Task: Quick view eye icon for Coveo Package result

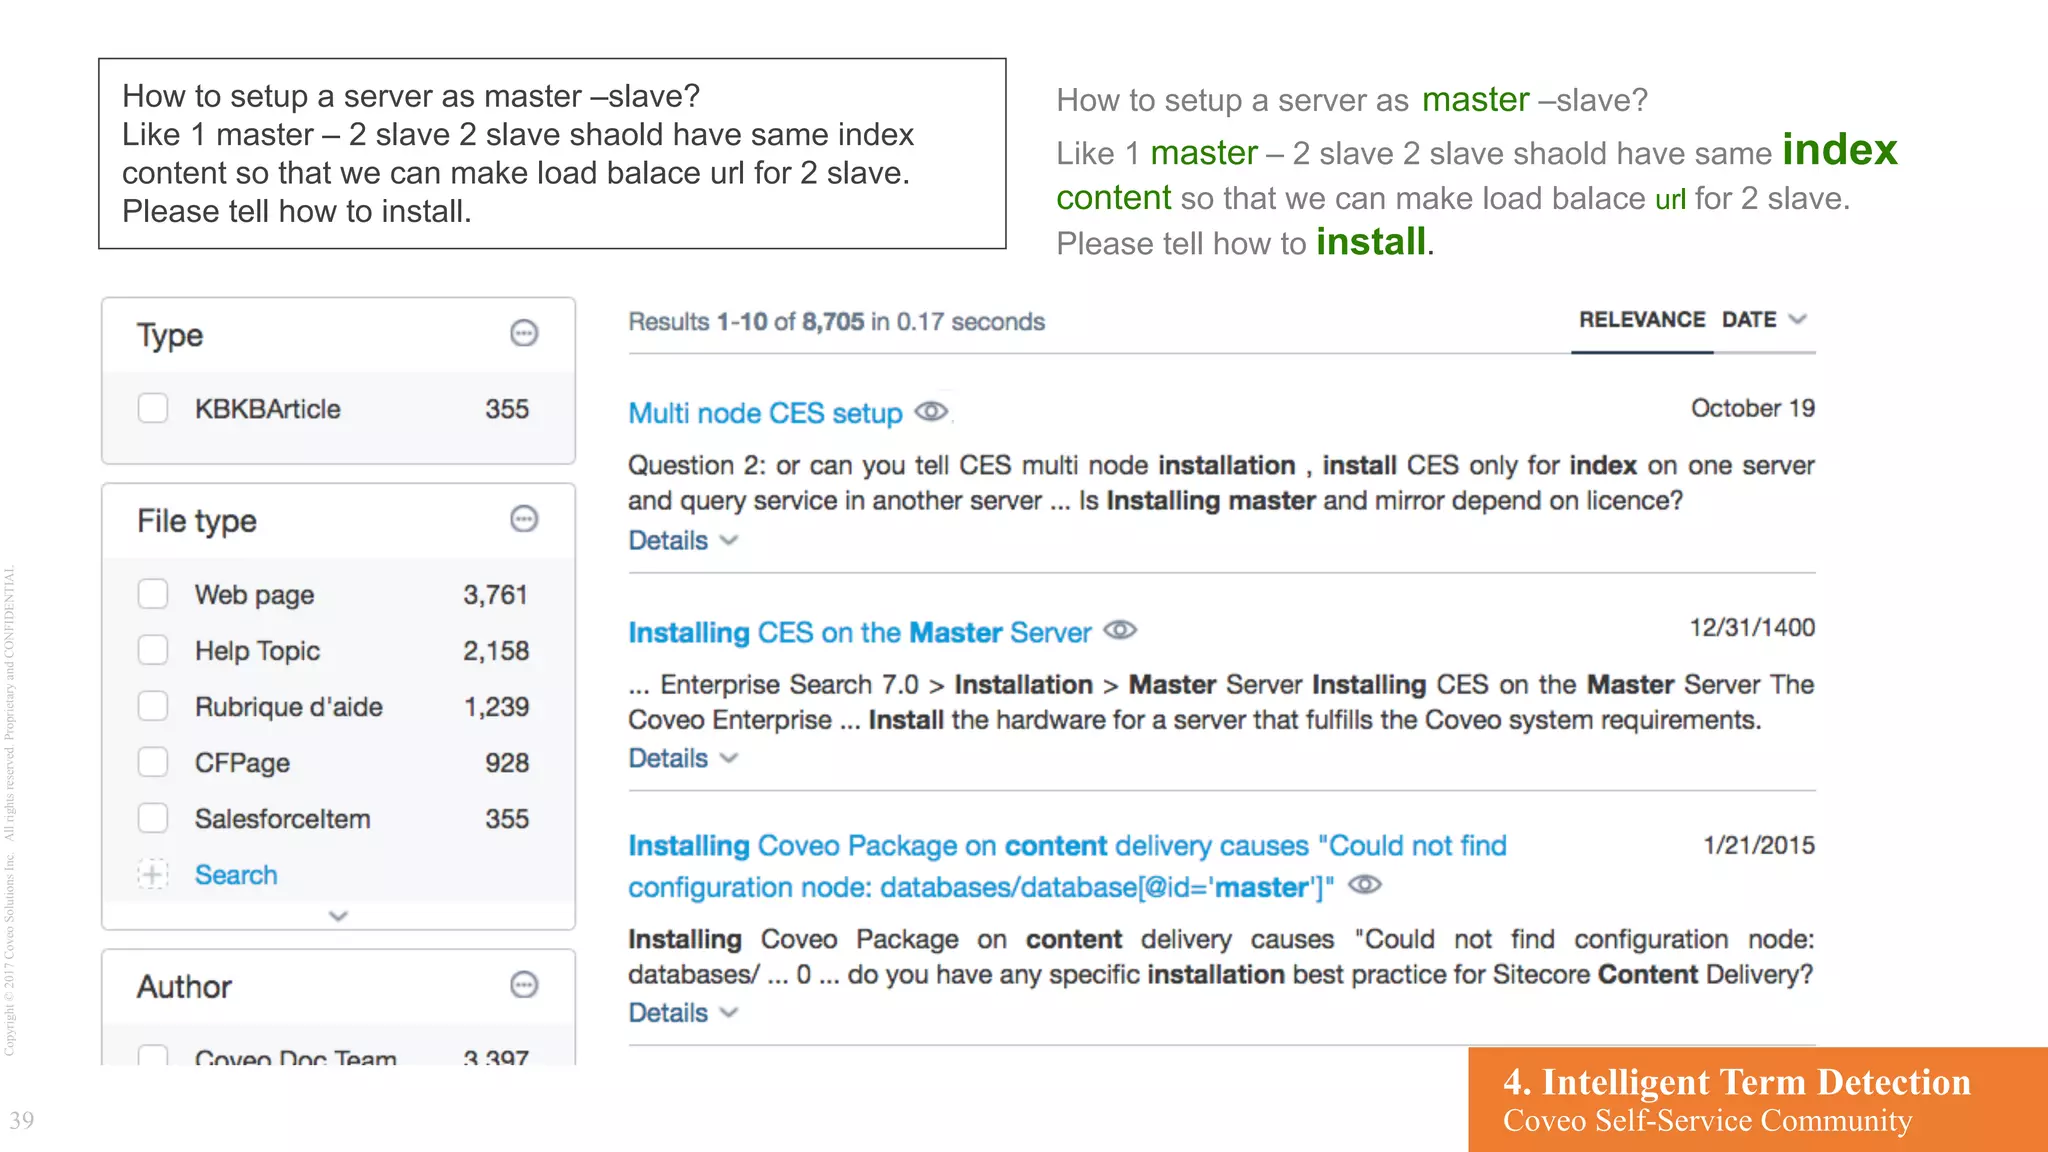Action: (1365, 885)
